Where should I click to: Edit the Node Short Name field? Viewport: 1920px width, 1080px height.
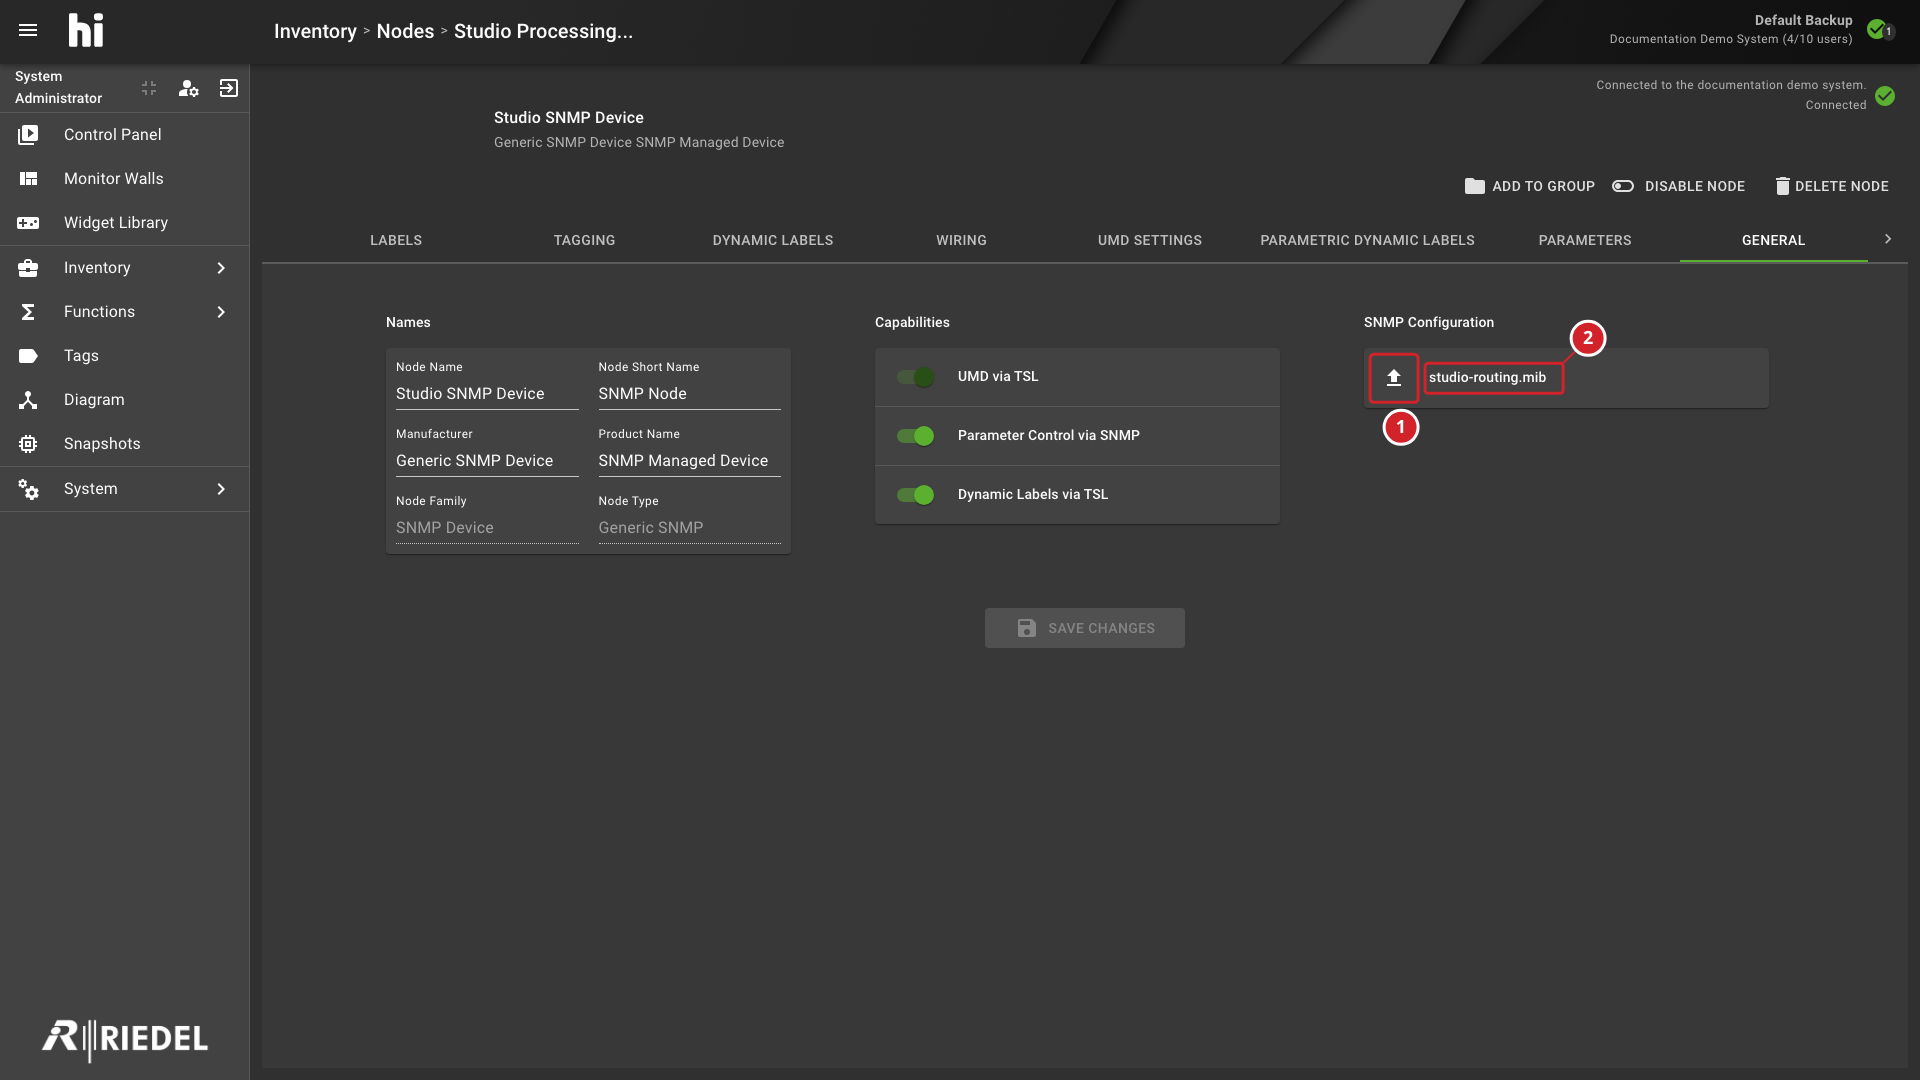(x=689, y=394)
